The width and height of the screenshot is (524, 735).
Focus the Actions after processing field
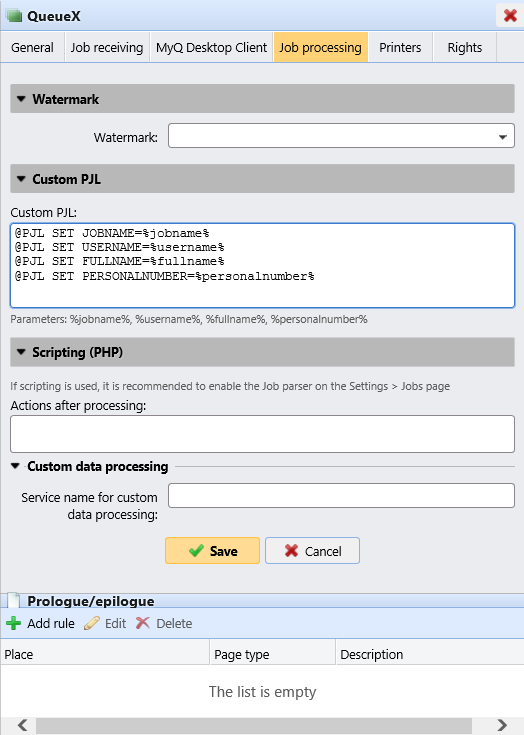point(262,434)
